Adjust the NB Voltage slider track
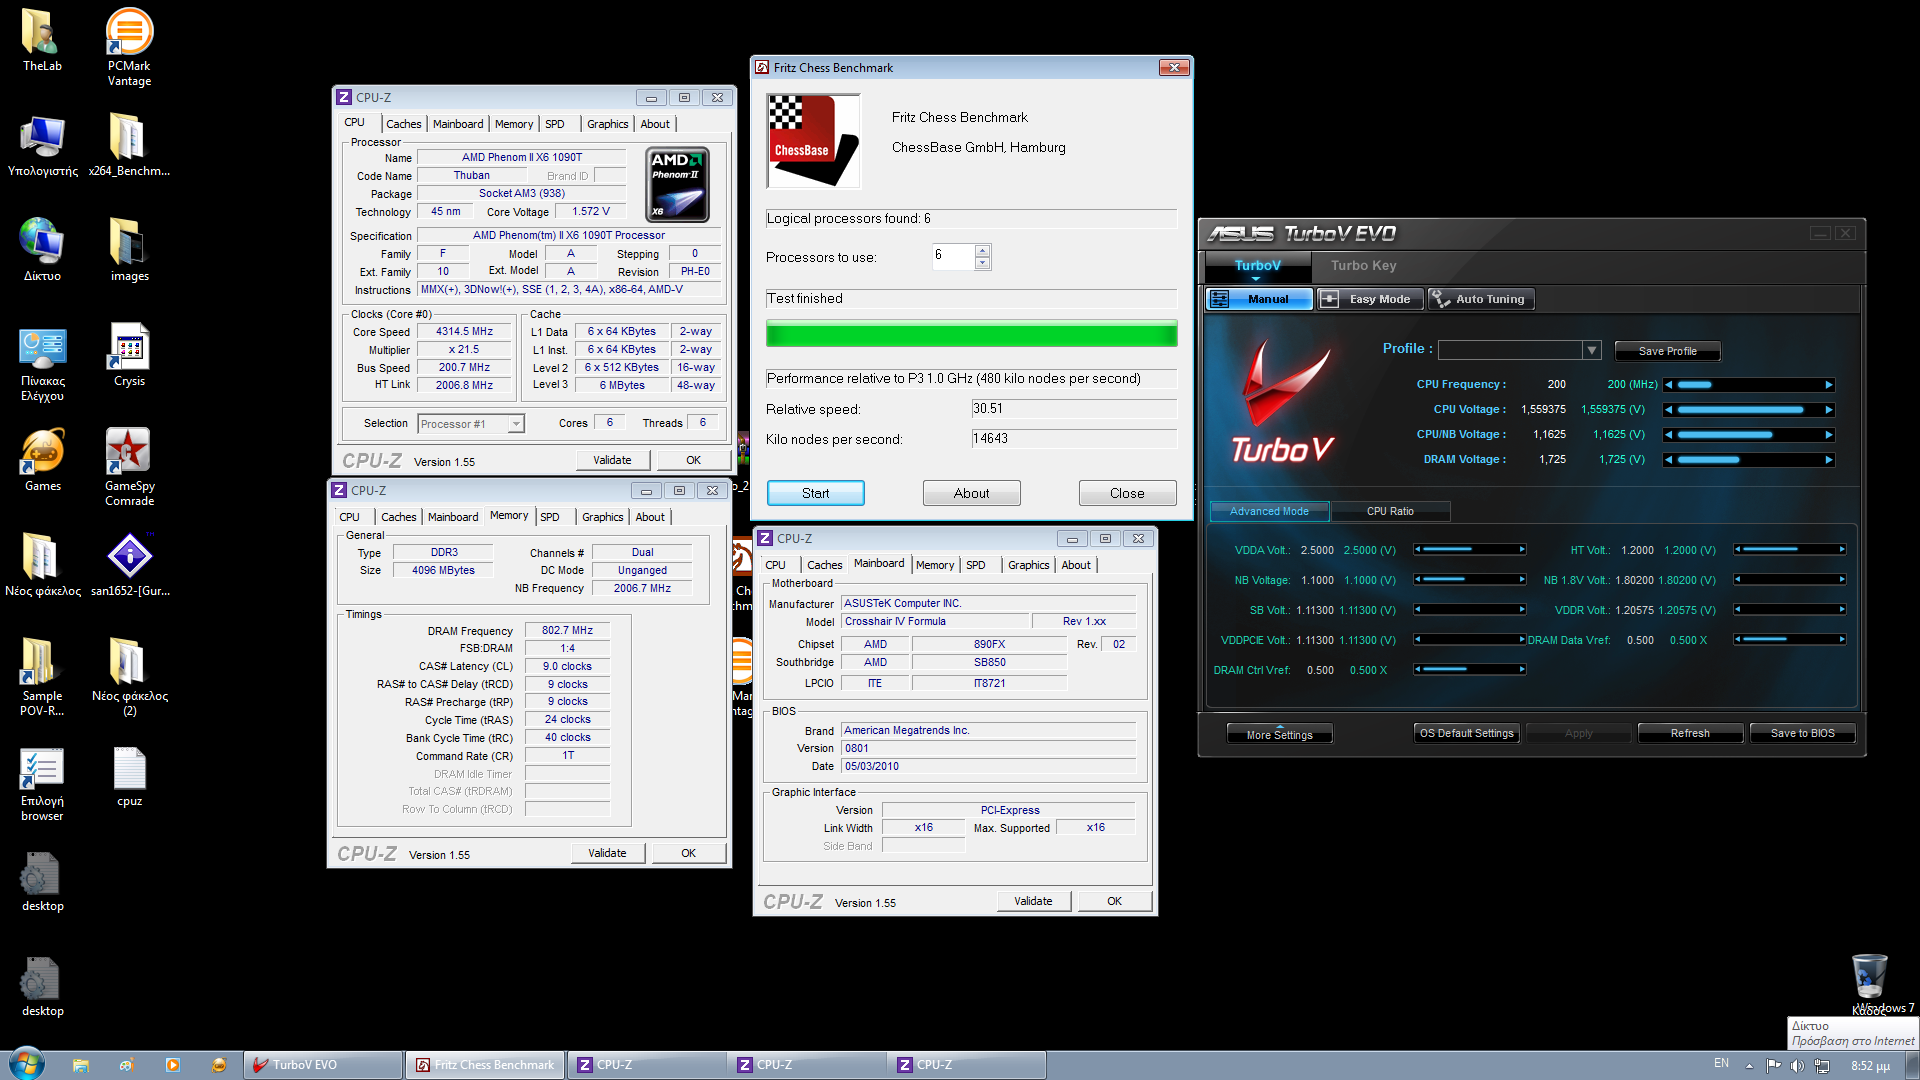The image size is (1920, 1080). point(1470,580)
